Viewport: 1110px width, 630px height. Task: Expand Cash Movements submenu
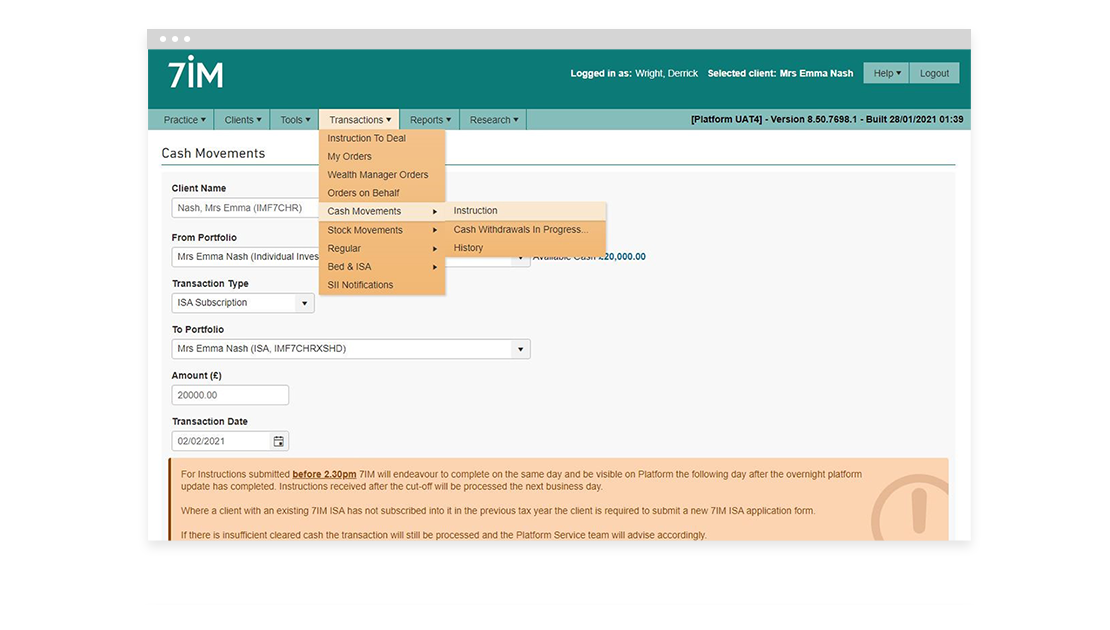[382, 211]
